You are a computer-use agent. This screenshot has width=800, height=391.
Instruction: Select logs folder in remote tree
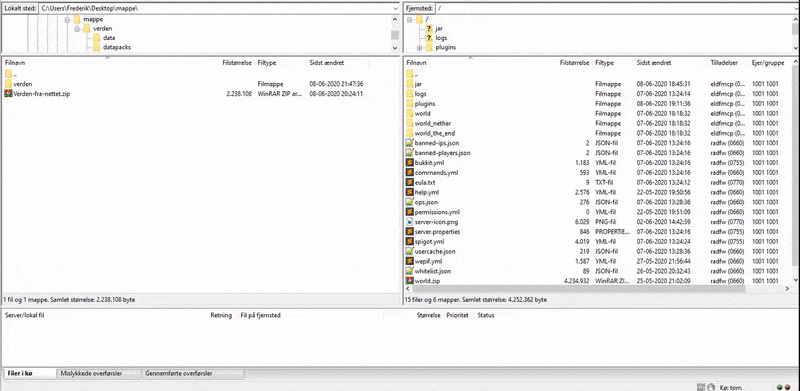pyautogui.click(x=441, y=38)
